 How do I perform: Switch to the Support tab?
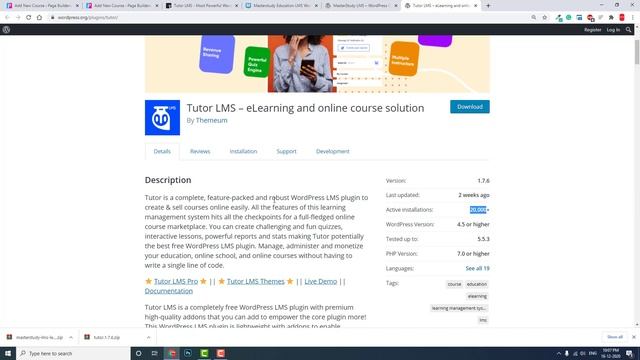[286, 151]
